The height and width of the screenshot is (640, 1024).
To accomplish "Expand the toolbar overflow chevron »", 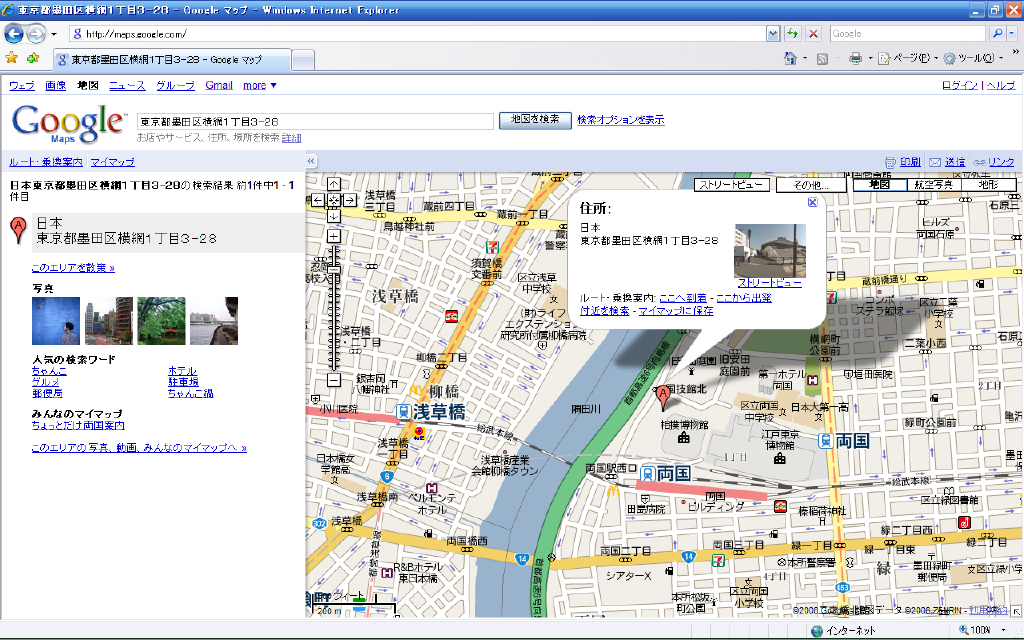I will (x=1016, y=52).
